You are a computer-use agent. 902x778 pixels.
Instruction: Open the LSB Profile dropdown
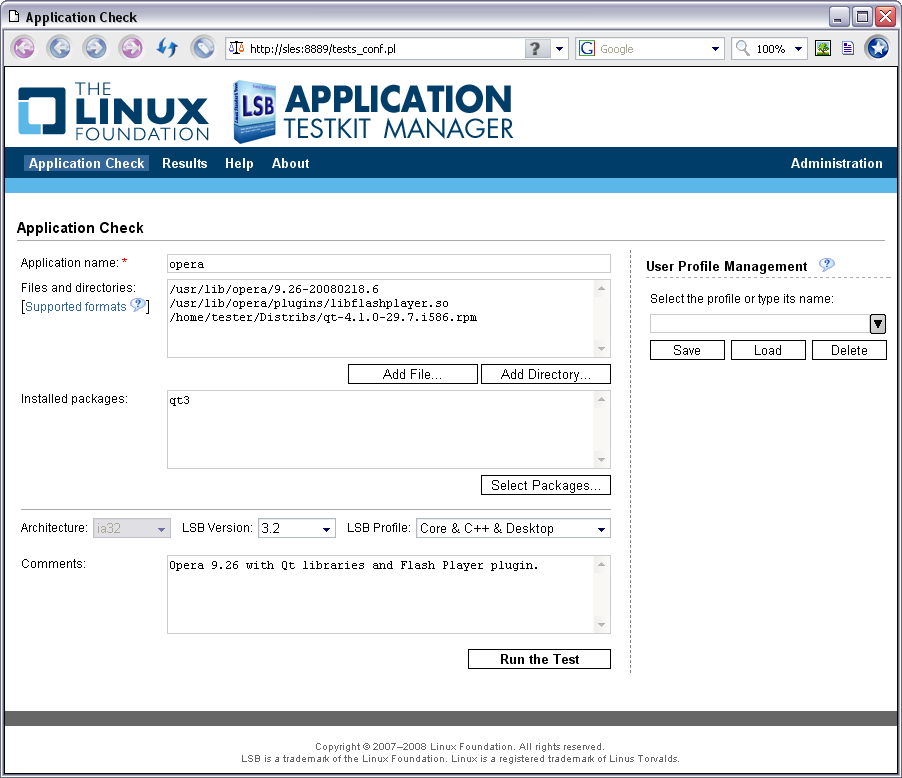point(513,528)
